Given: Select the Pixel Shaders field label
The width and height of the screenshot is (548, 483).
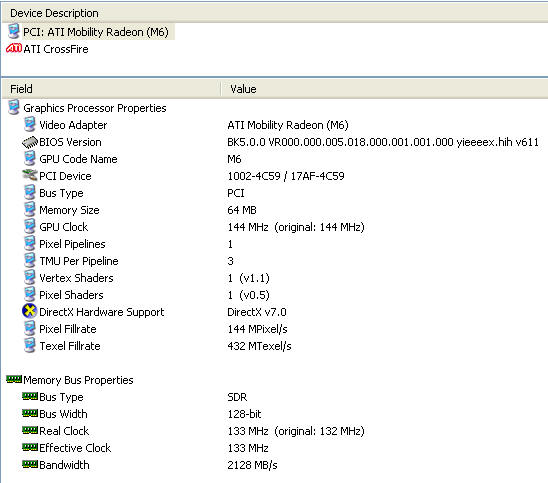Looking at the screenshot, I should [71, 295].
